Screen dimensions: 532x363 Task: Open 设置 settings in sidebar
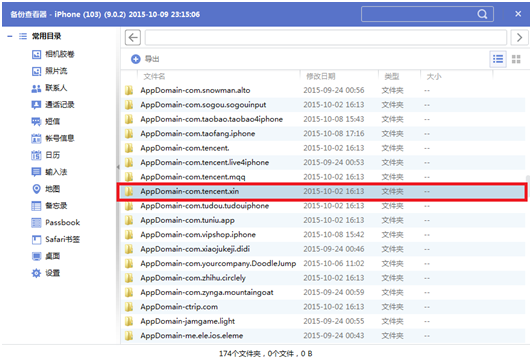pyautogui.click(x=46, y=273)
